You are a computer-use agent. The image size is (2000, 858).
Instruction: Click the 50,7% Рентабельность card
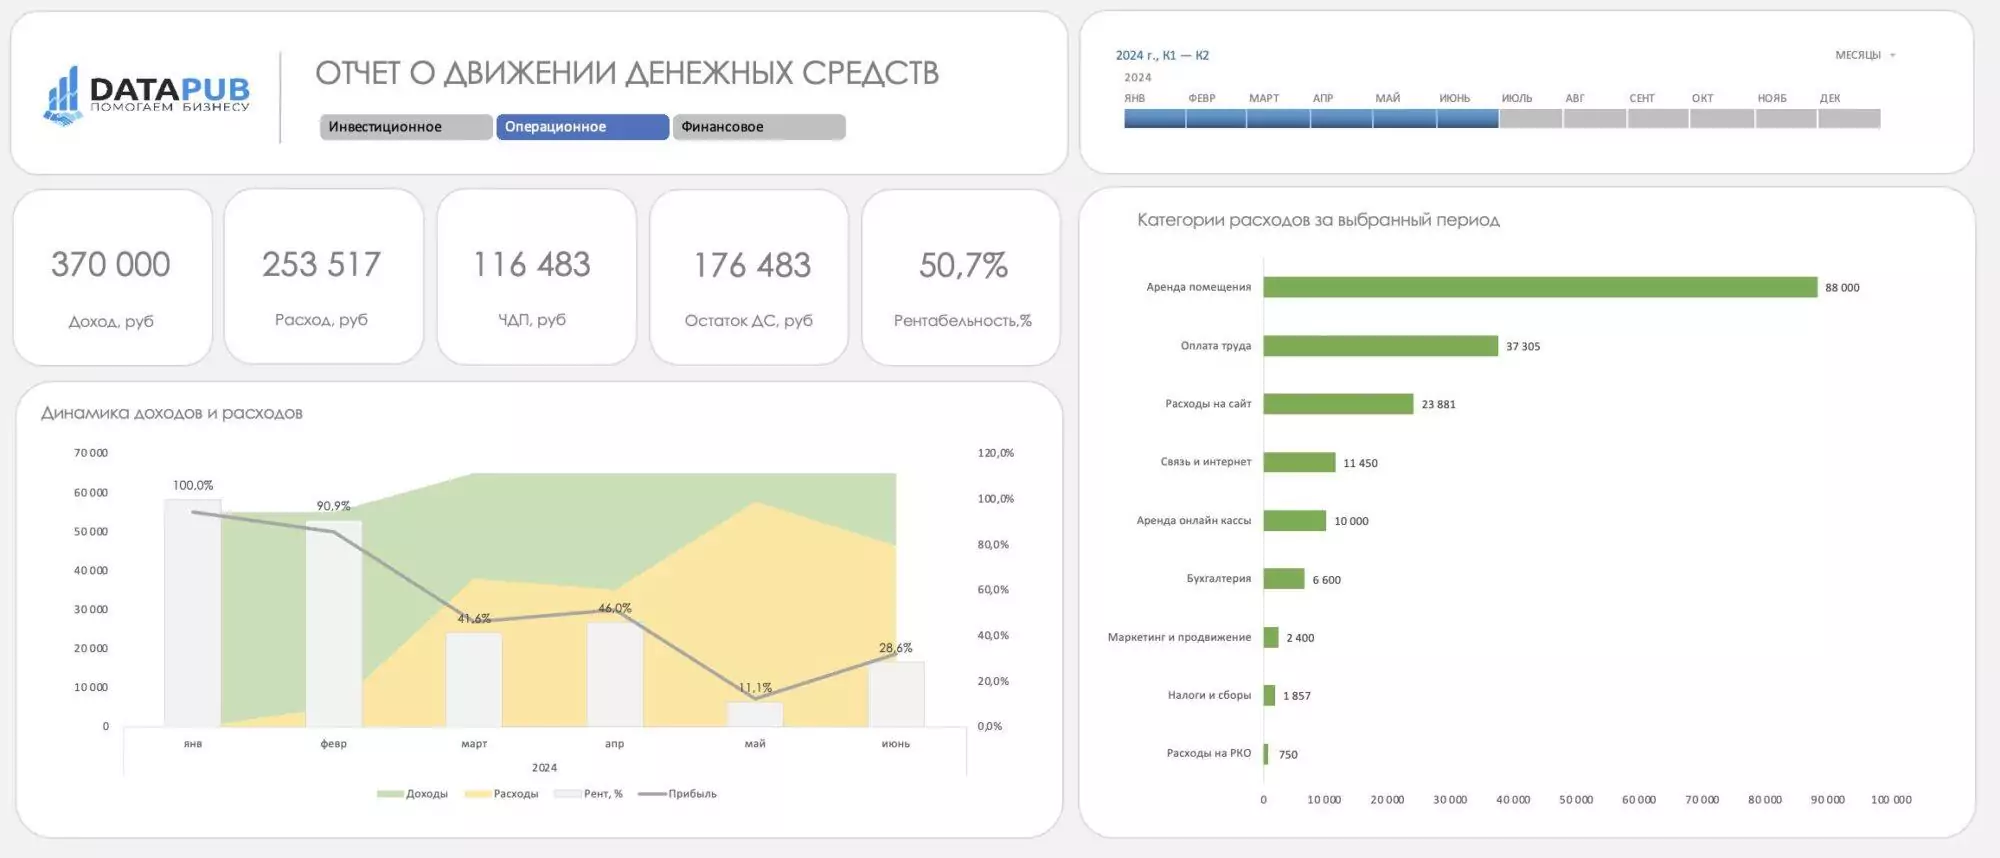click(961, 277)
